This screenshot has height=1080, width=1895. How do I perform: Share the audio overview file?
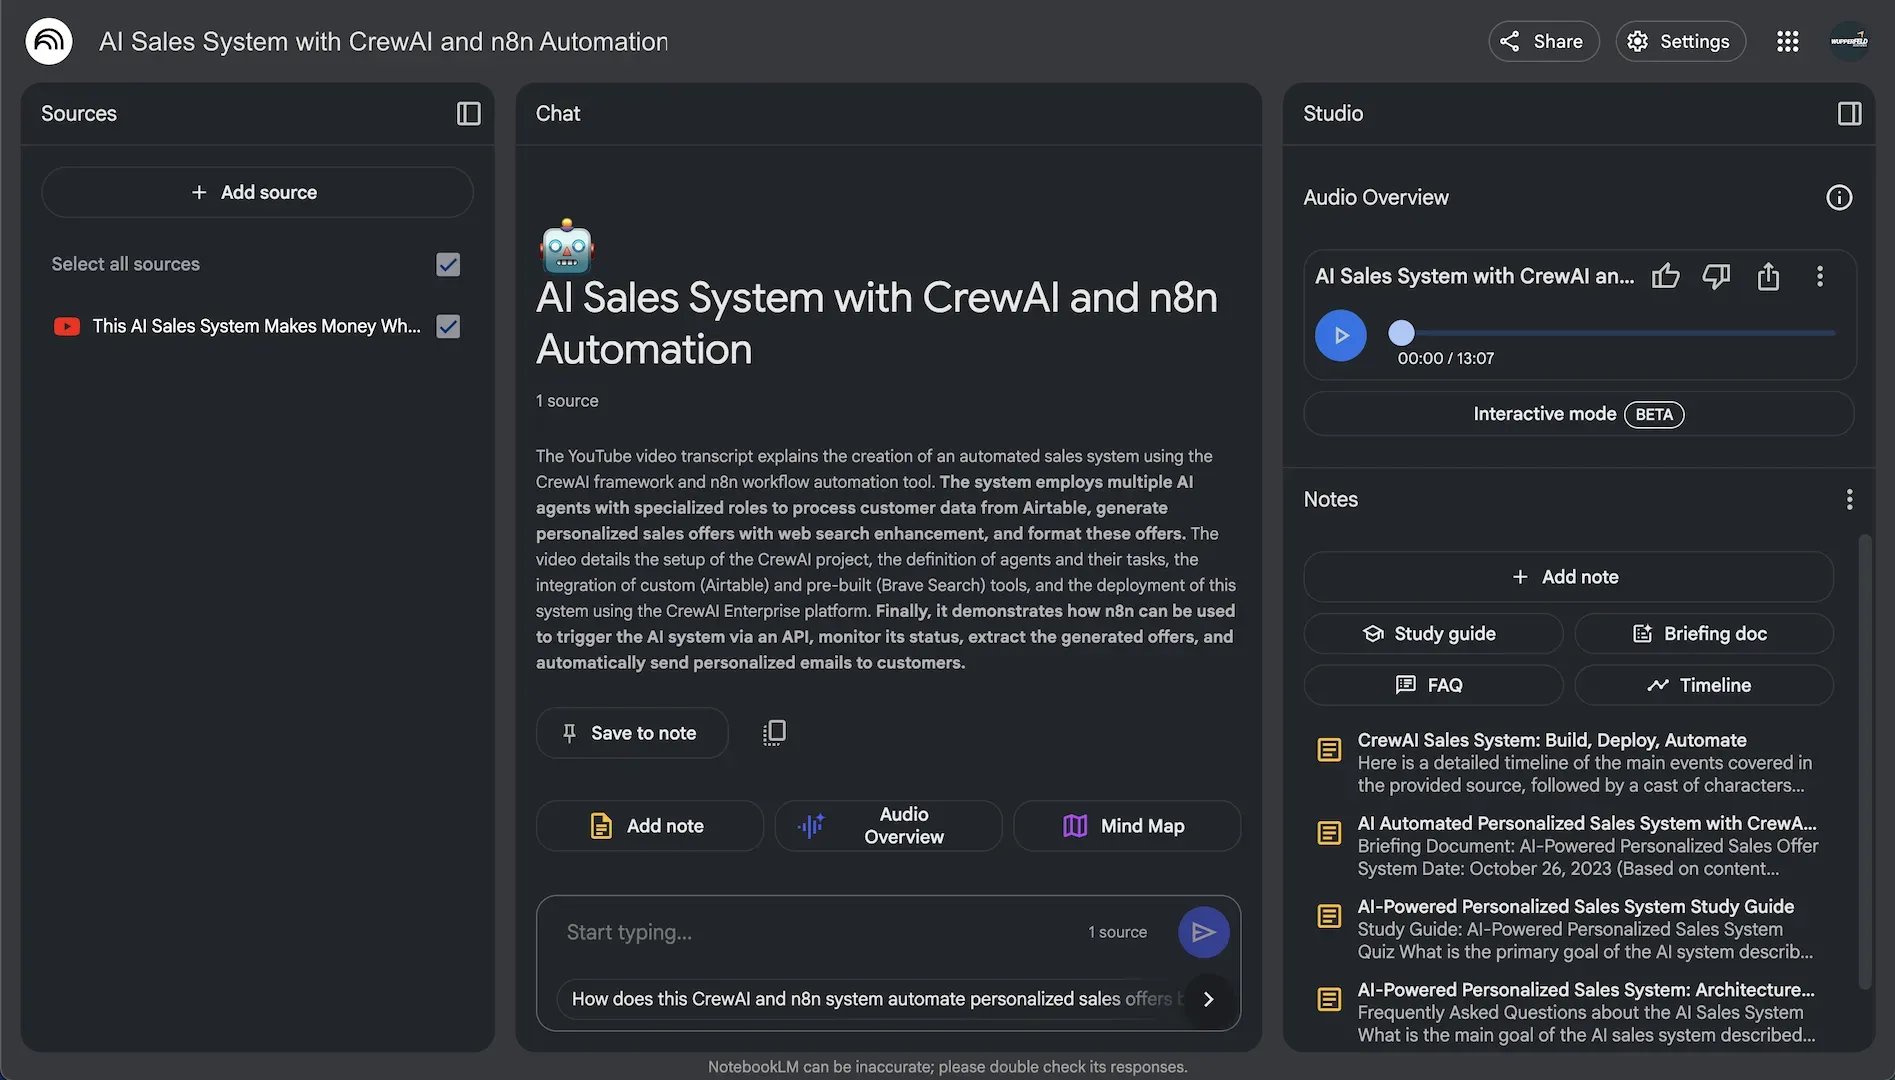pos(1768,276)
